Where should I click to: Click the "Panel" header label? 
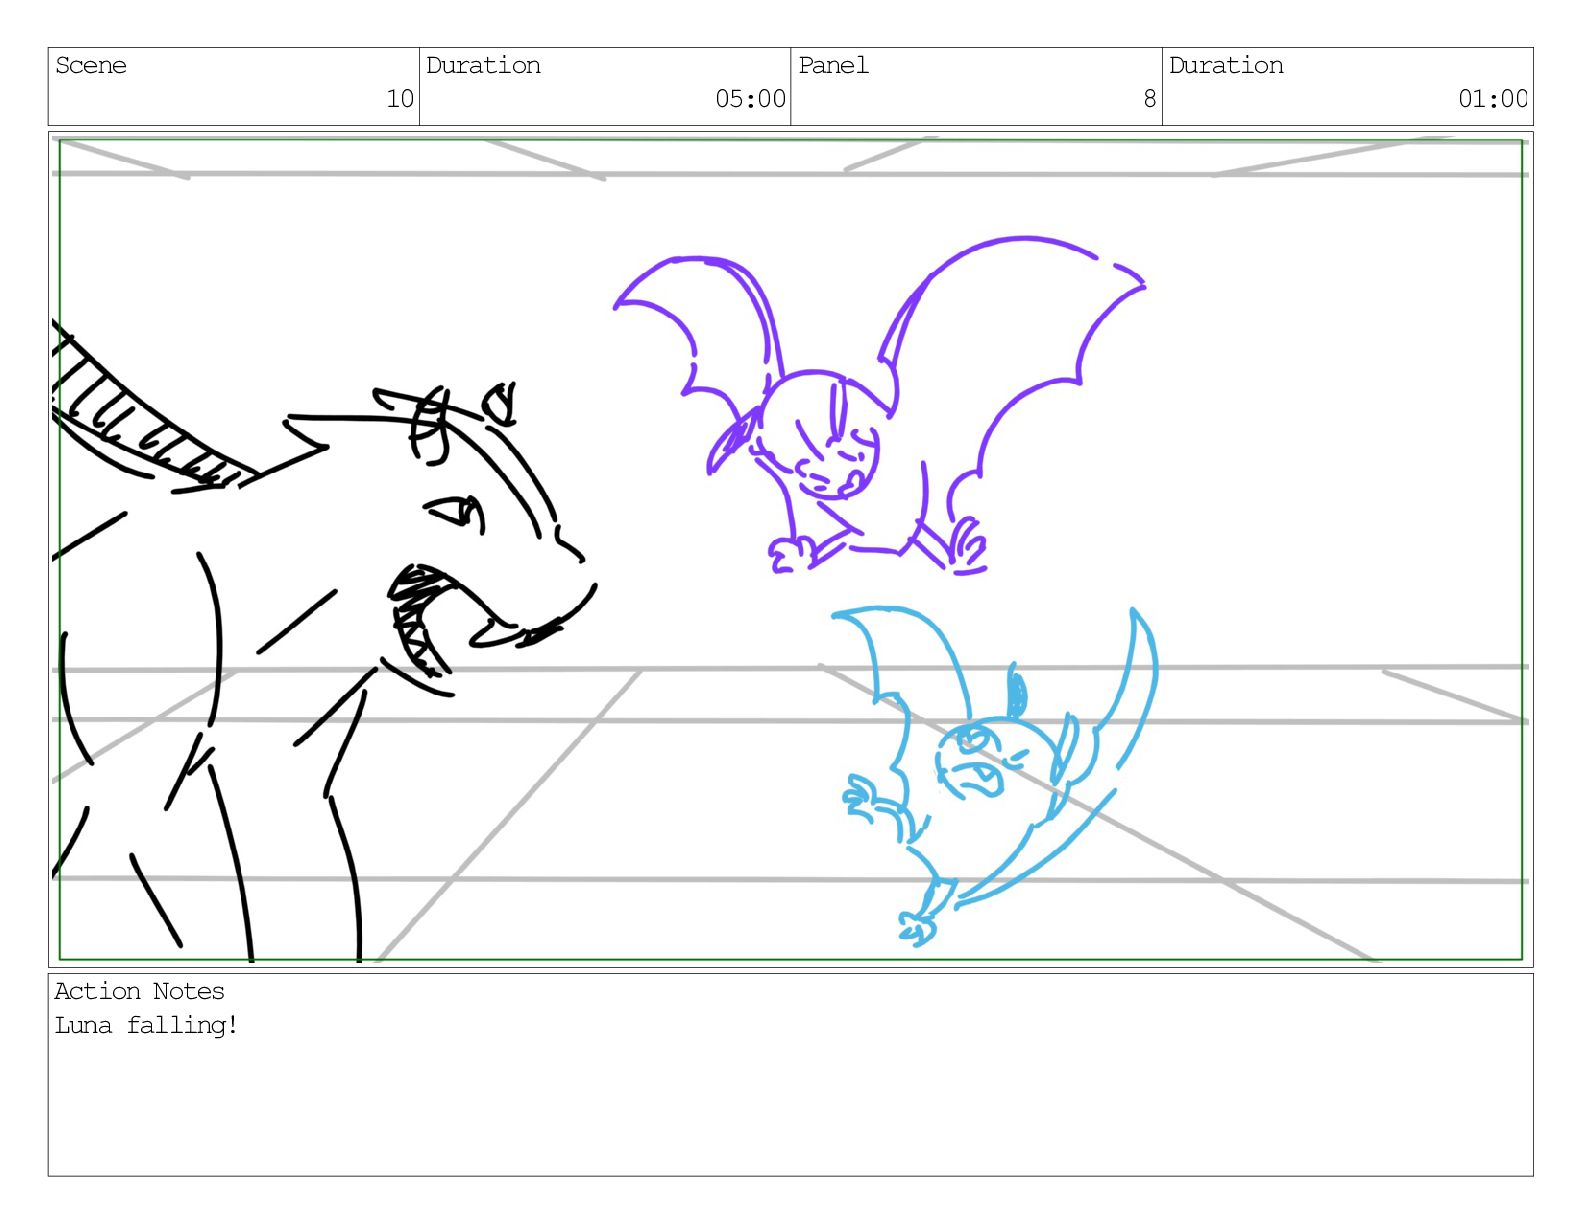click(x=833, y=66)
